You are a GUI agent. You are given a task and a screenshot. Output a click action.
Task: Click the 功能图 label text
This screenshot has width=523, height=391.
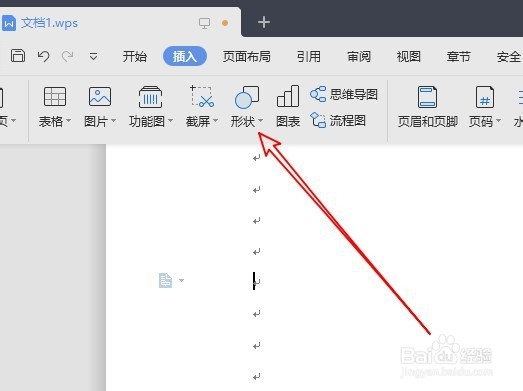(147, 121)
